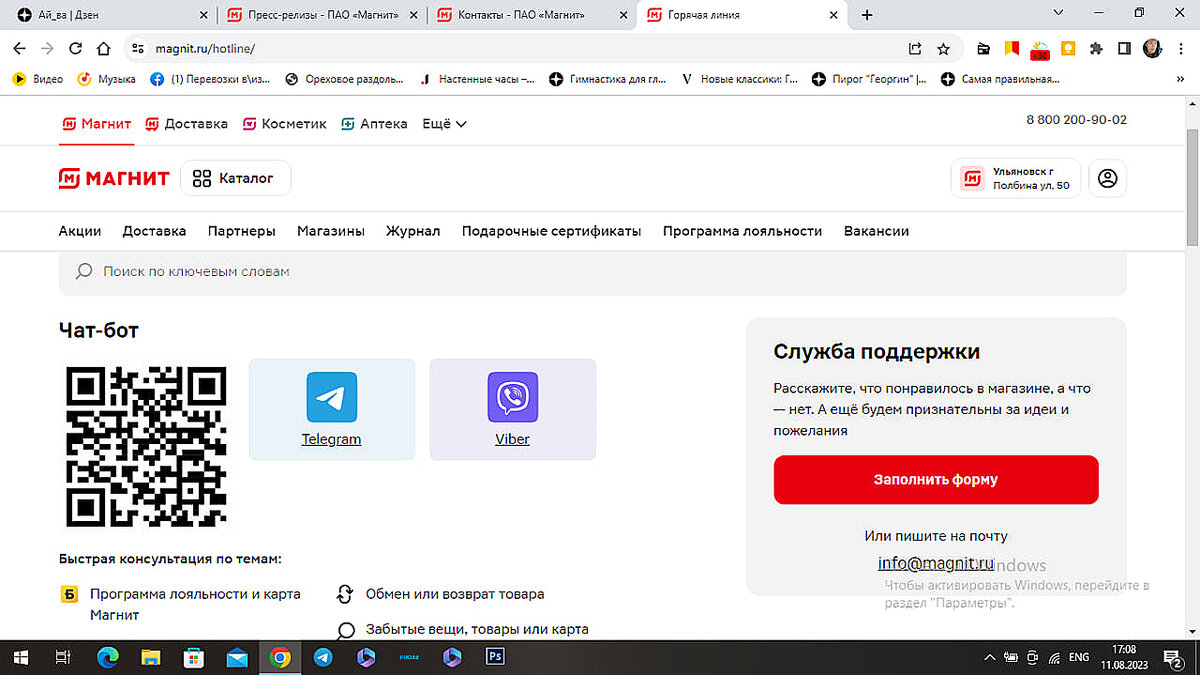Open Microsoft Edge from taskbar
The width and height of the screenshot is (1200, 675).
[108, 657]
